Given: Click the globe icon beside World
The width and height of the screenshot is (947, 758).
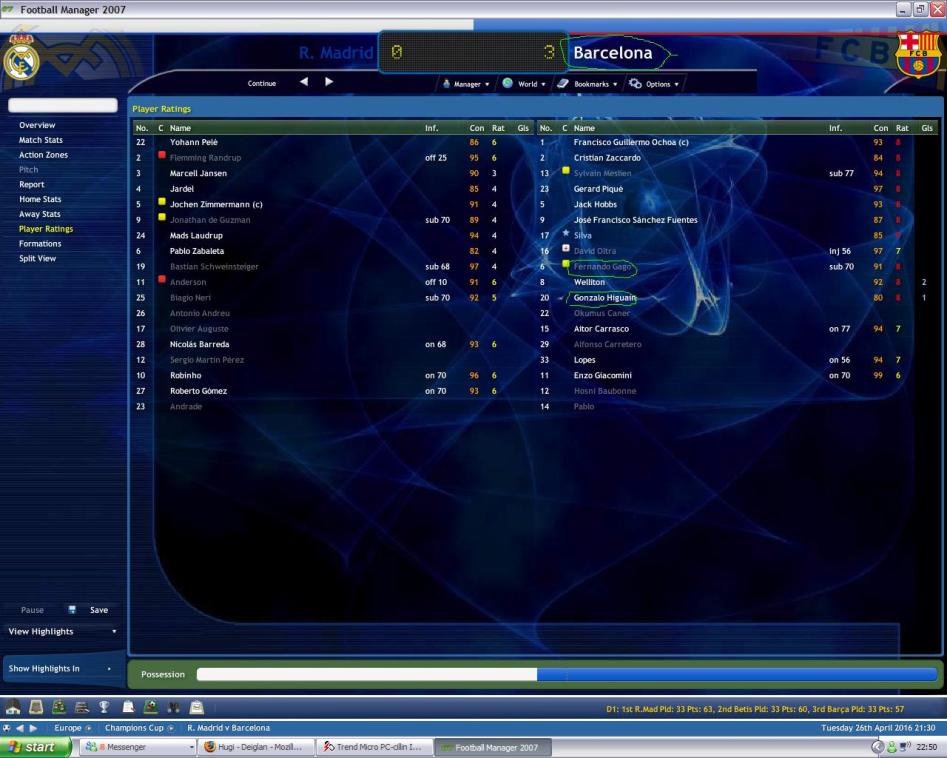Looking at the screenshot, I should pos(507,83).
